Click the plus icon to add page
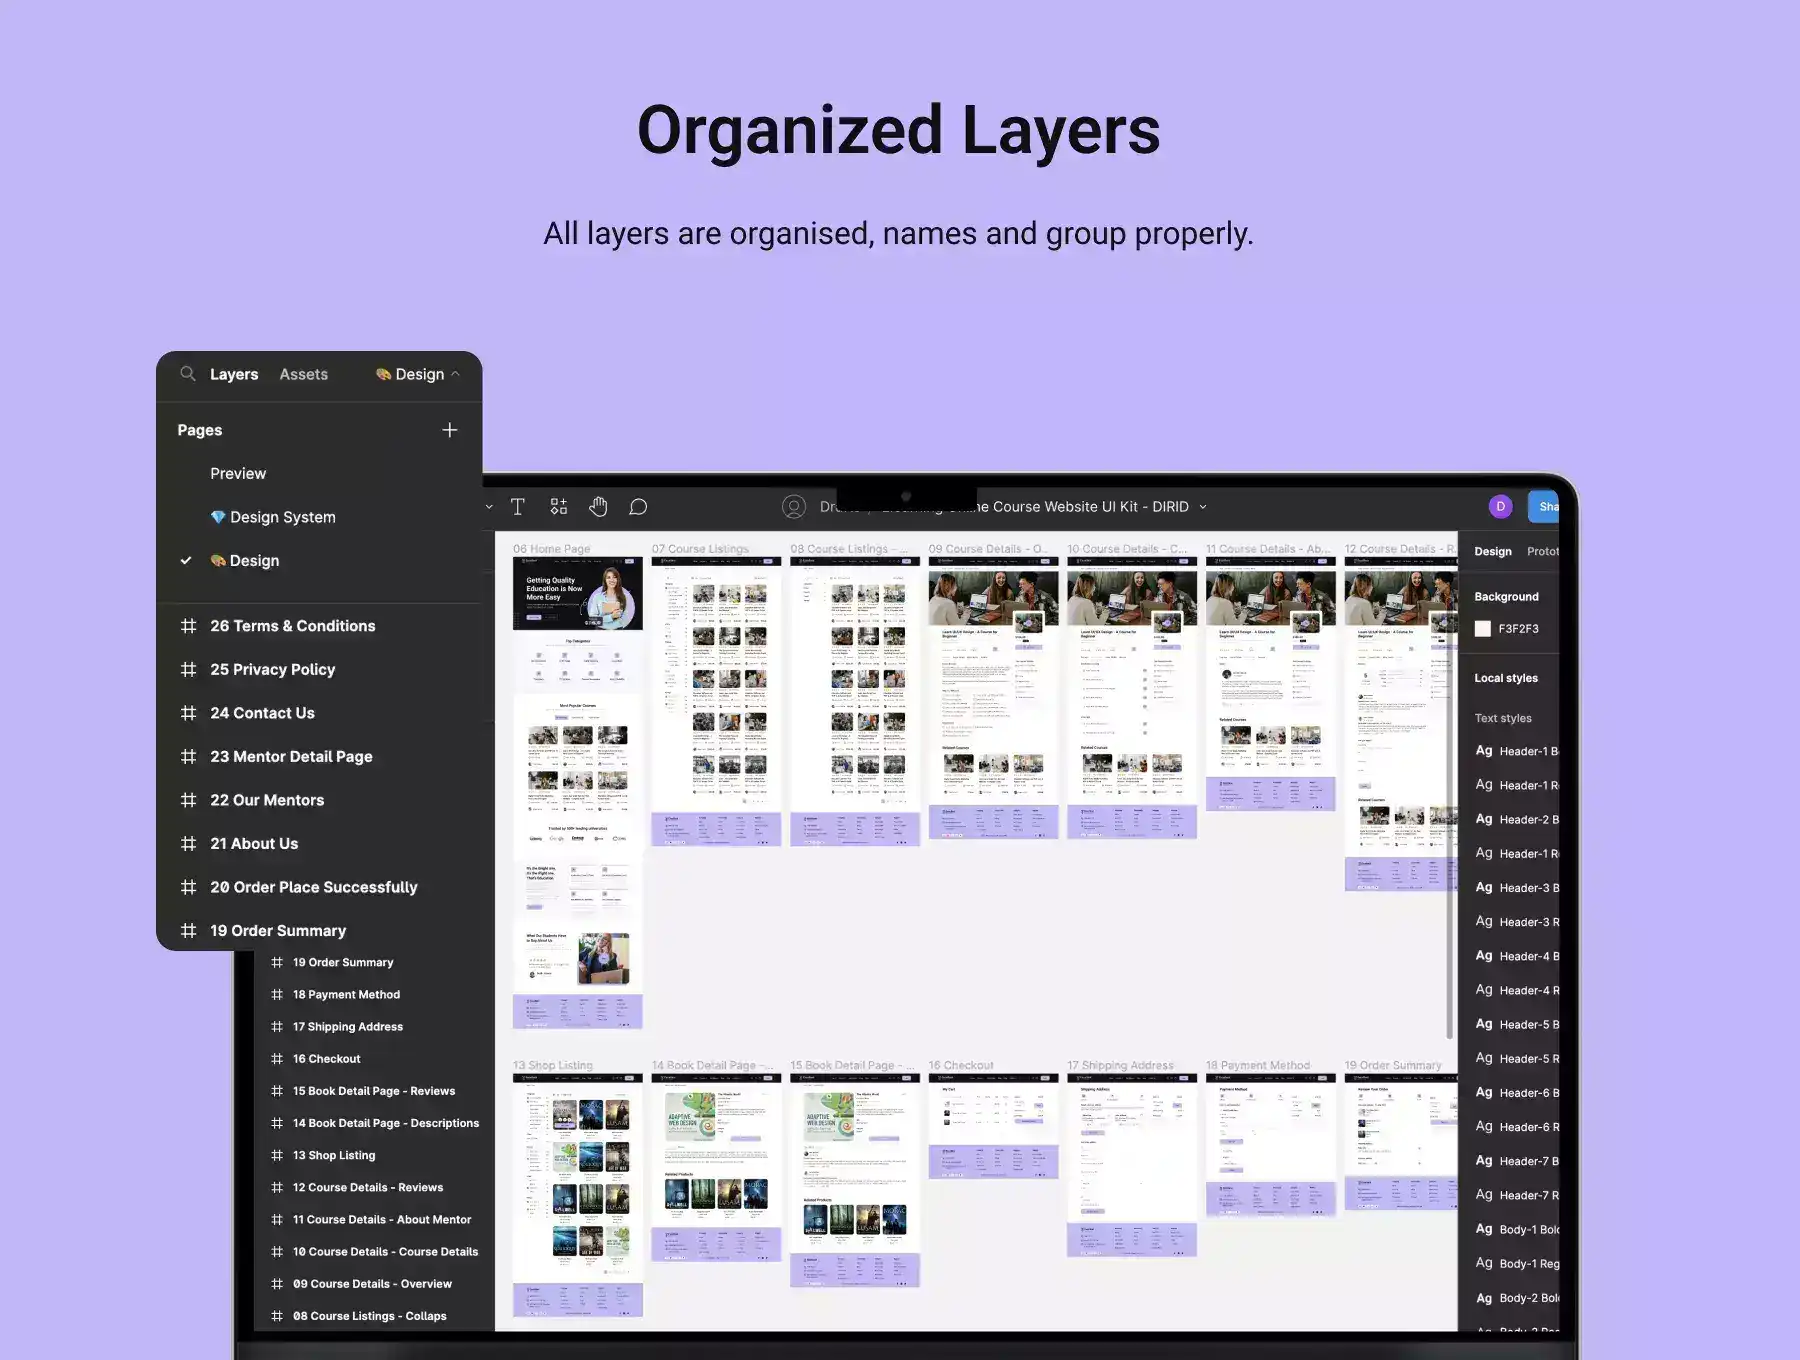This screenshot has width=1800, height=1360. point(450,430)
